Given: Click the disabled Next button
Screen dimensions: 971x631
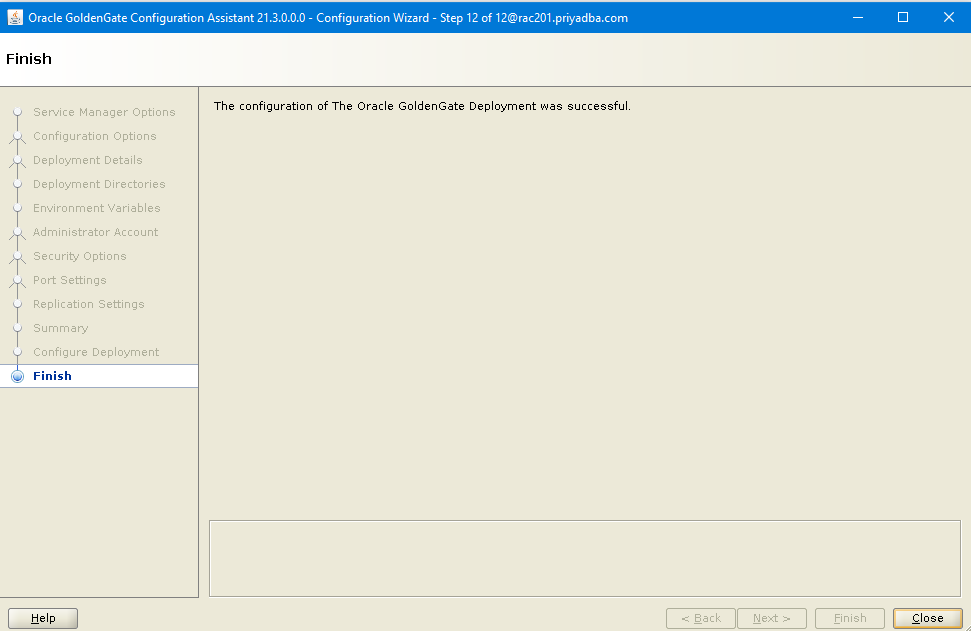Looking at the screenshot, I should click(x=772, y=618).
